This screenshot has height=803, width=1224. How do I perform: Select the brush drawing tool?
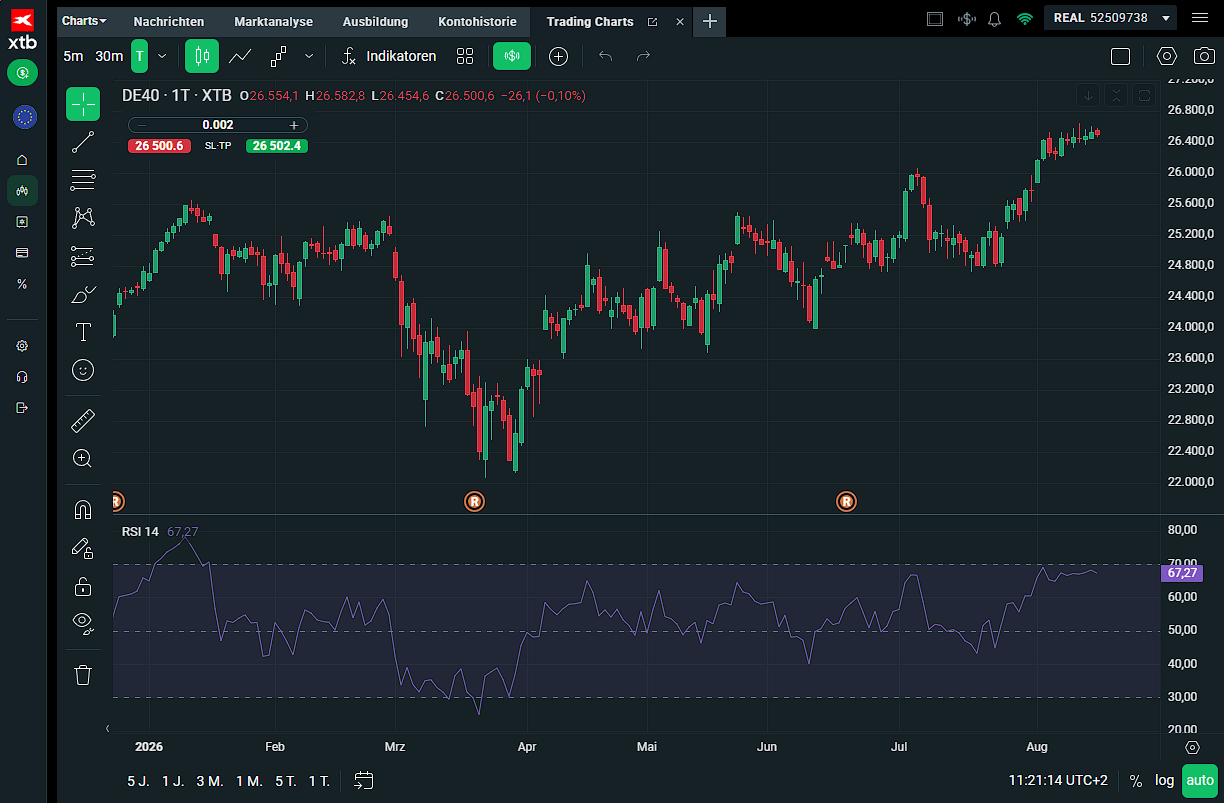point(83,294)
